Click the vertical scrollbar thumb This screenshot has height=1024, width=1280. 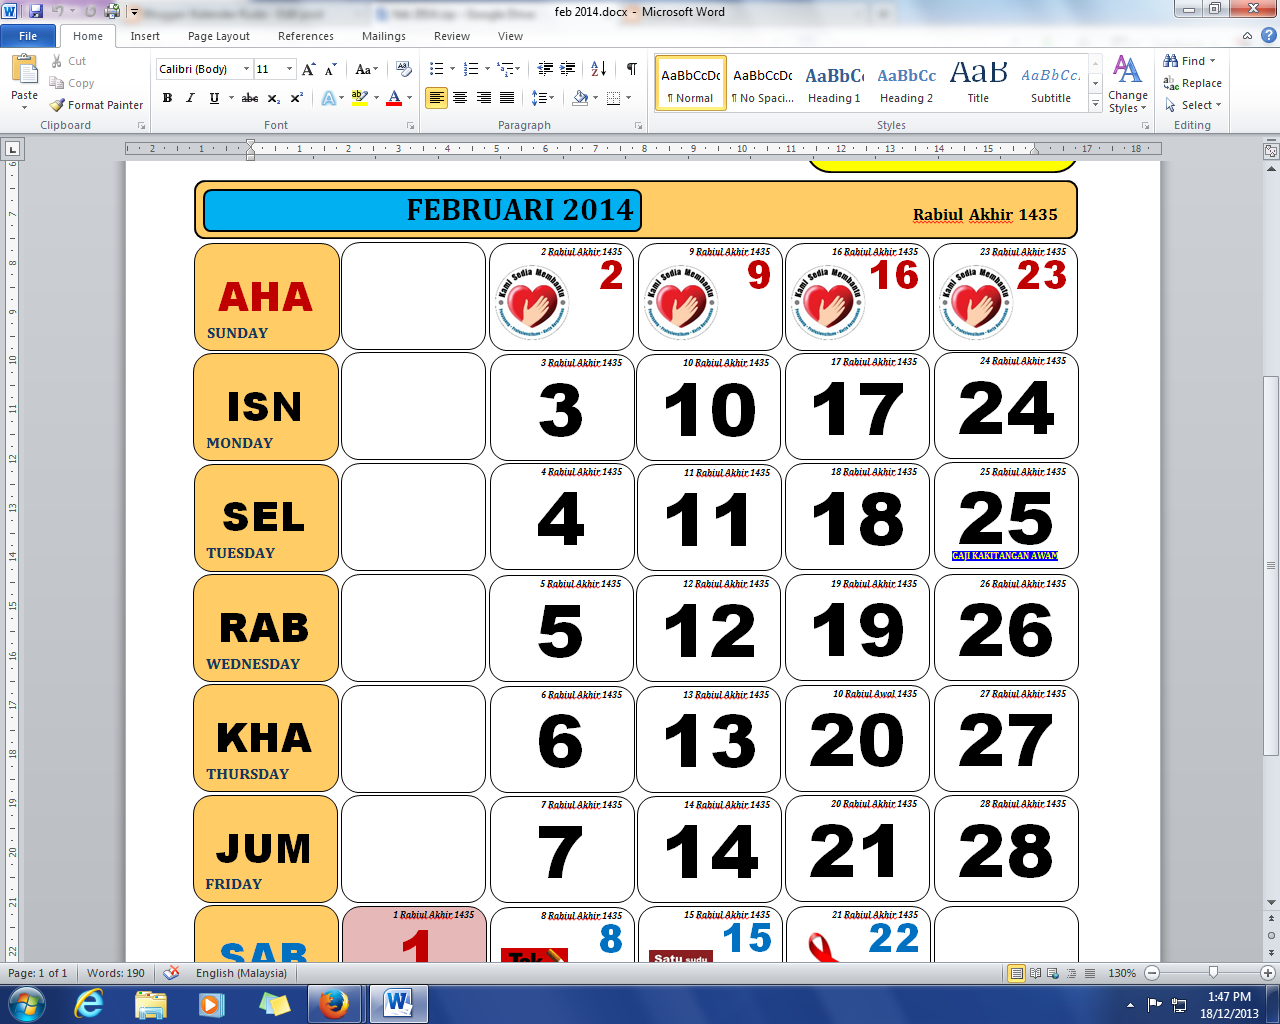pyautogui.click(x=1271, y=565)
